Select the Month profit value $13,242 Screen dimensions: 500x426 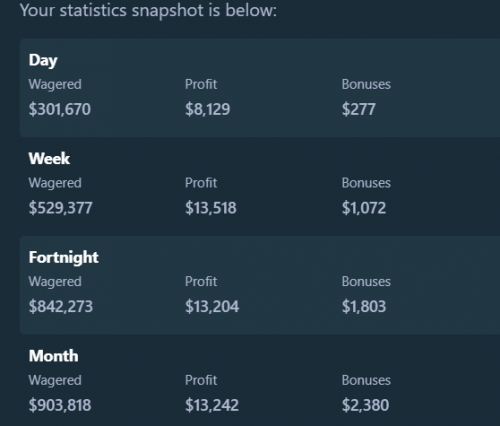(212, 405)
